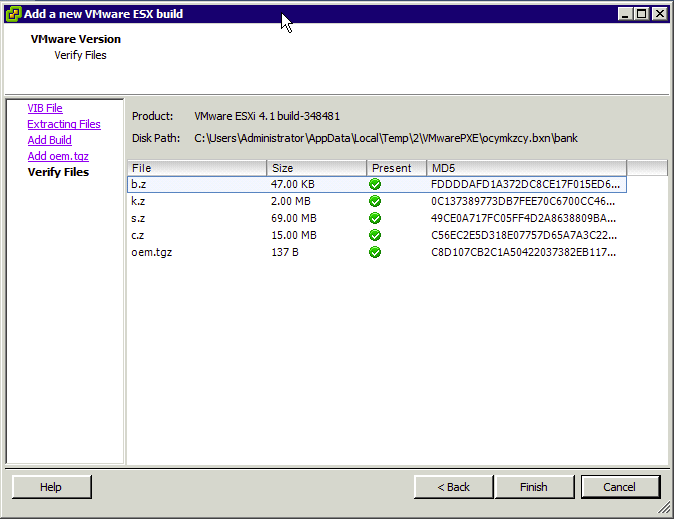
Task: Click the VMware ESXi 4.1 build-348481 product text
Action: click(267, 116)
